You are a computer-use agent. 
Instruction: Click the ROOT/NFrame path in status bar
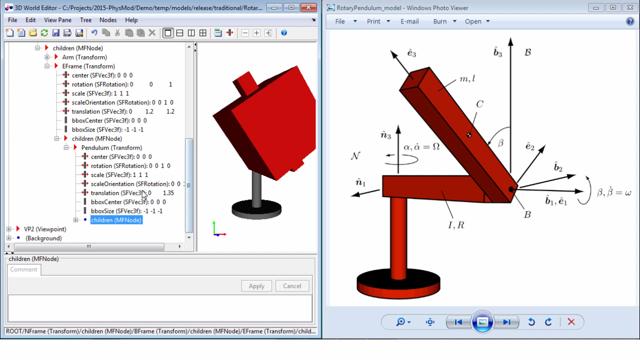point(160,331)
